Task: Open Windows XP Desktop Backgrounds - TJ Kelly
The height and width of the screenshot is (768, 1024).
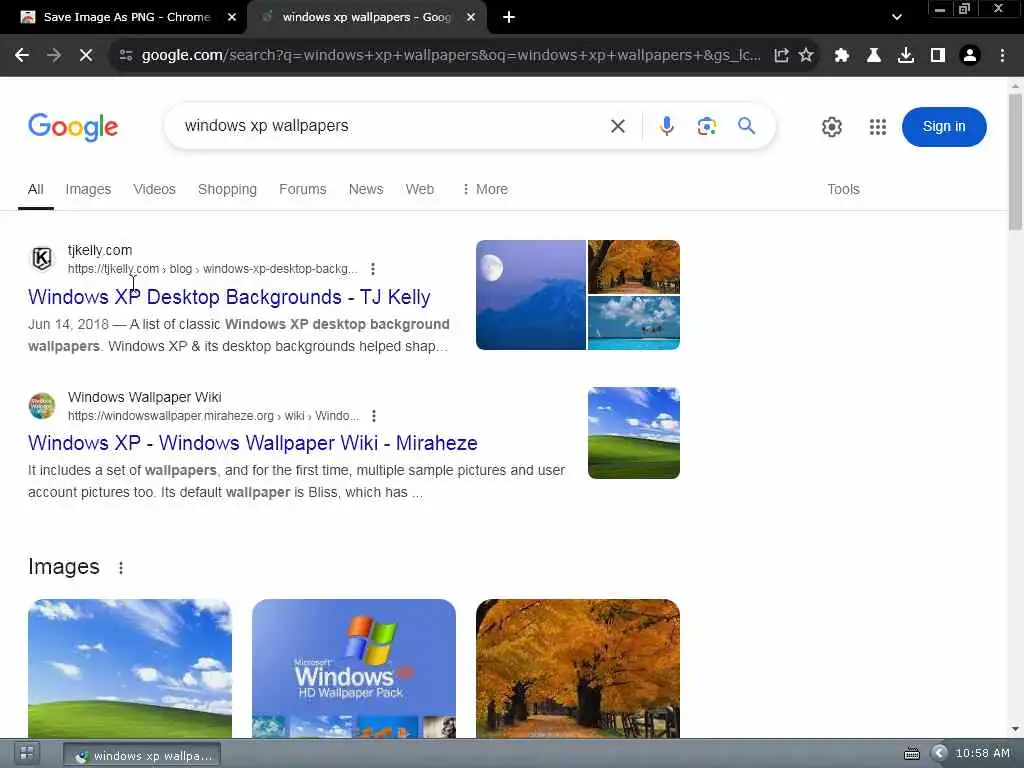Action: coord(229,297)
